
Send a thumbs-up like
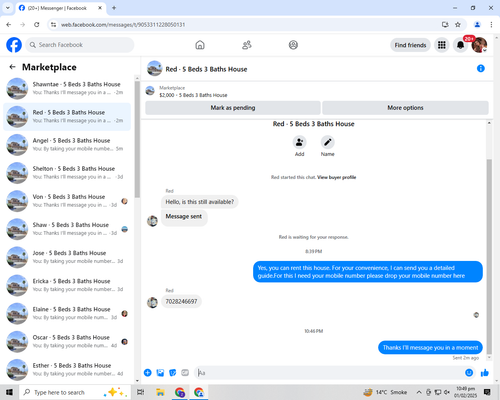click(485, 373)
